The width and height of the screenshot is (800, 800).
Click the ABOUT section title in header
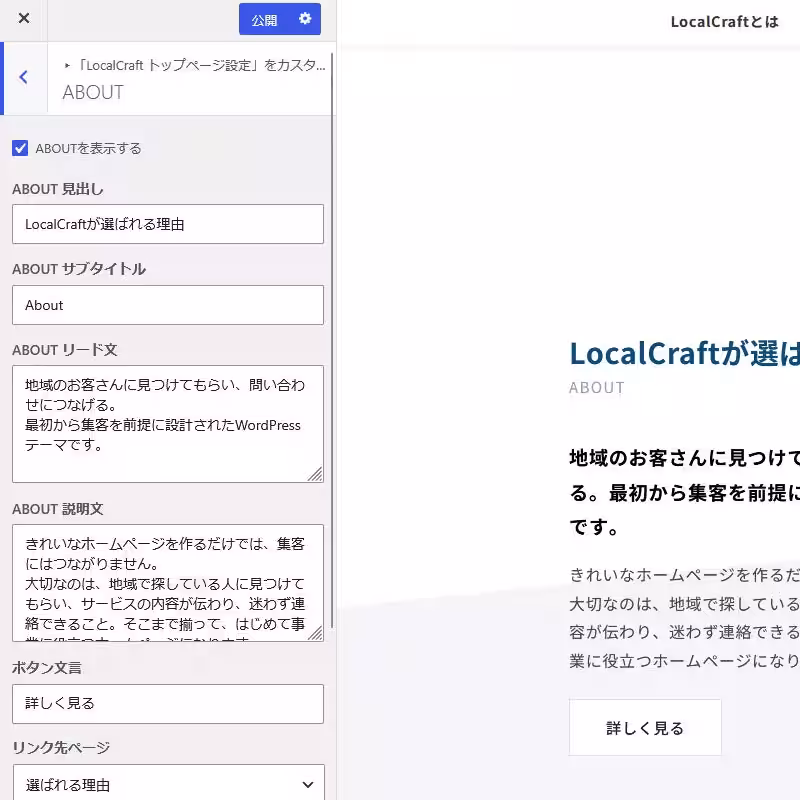click(x=93, y=93)
